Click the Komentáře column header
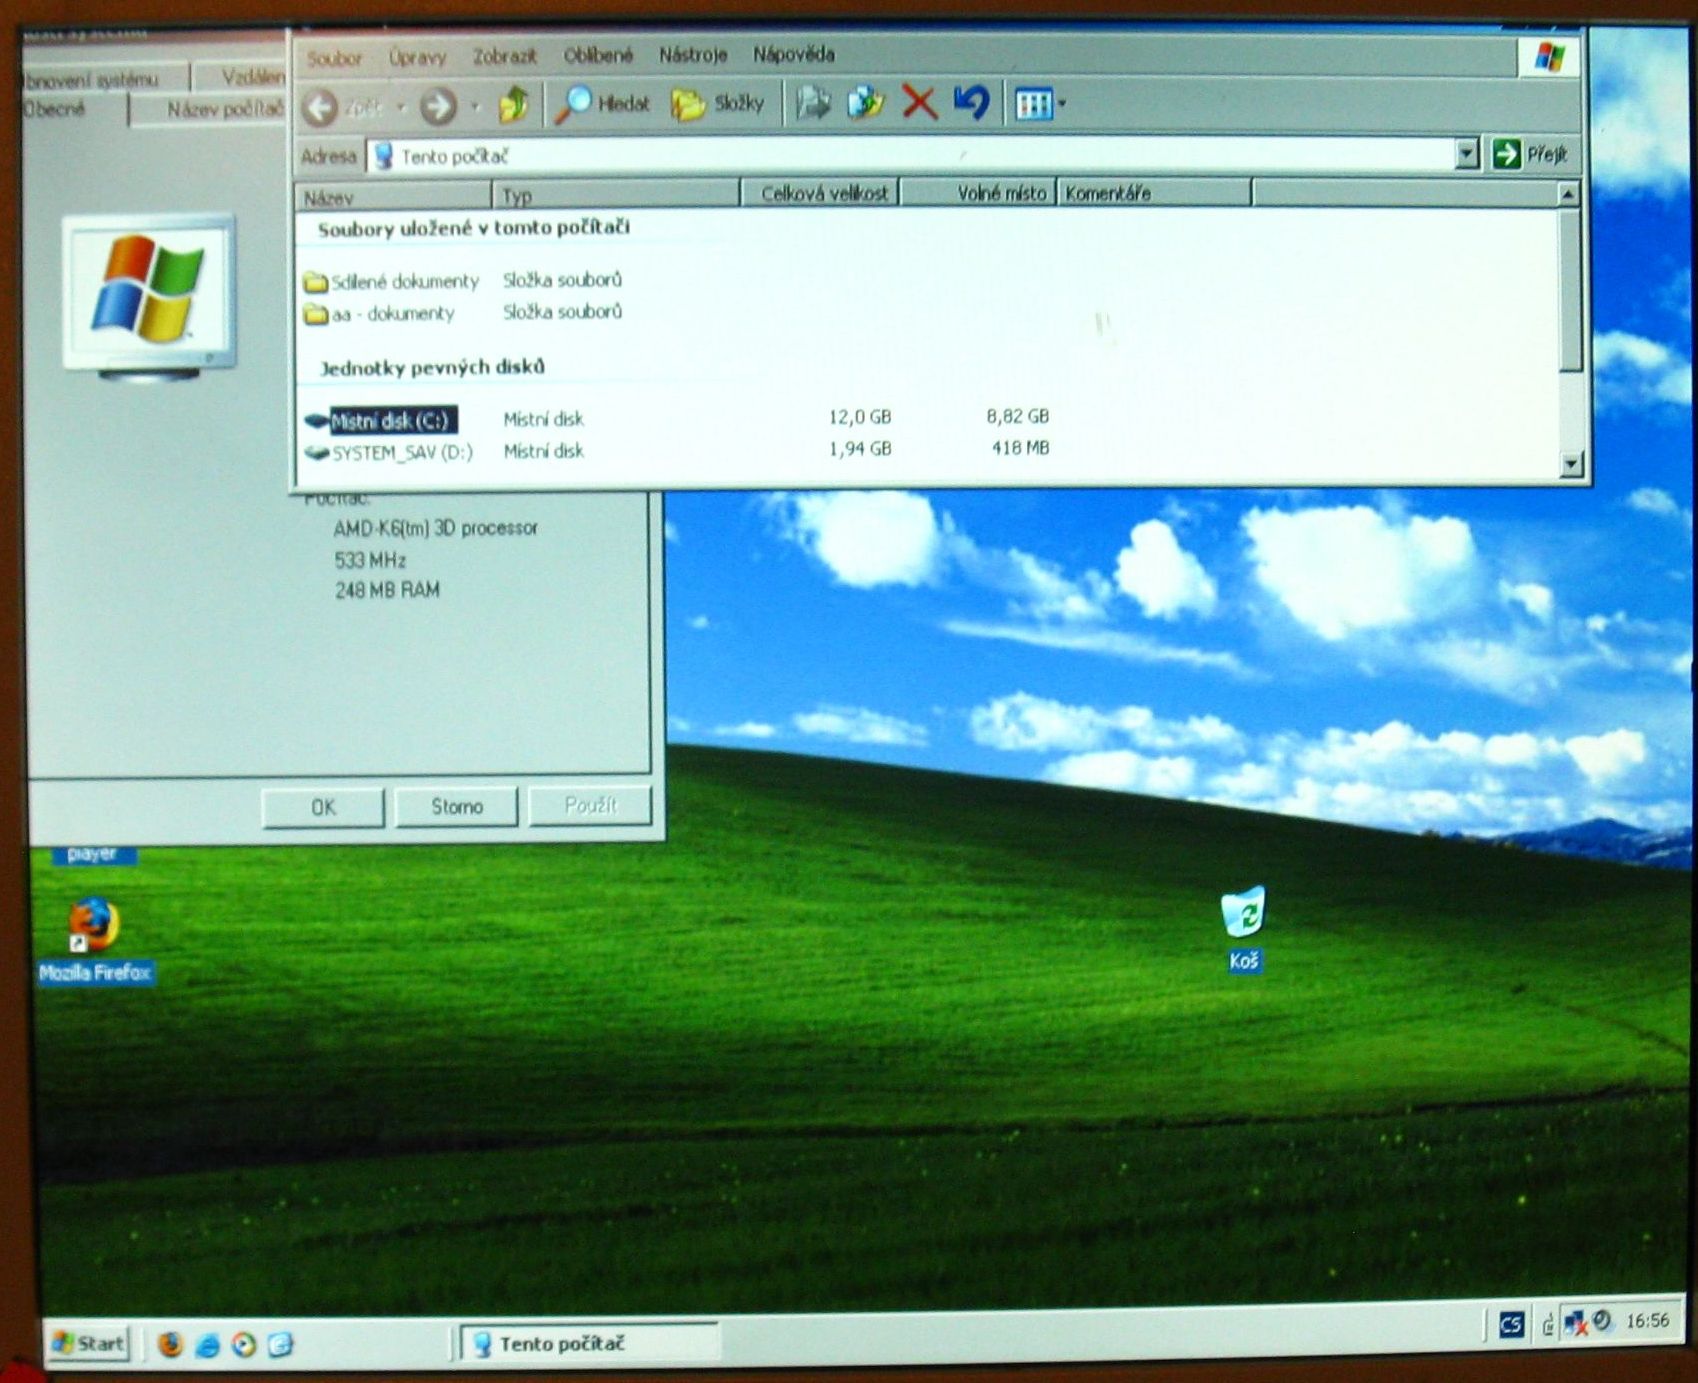1698x1383 pixels. tap(1155, 192)
